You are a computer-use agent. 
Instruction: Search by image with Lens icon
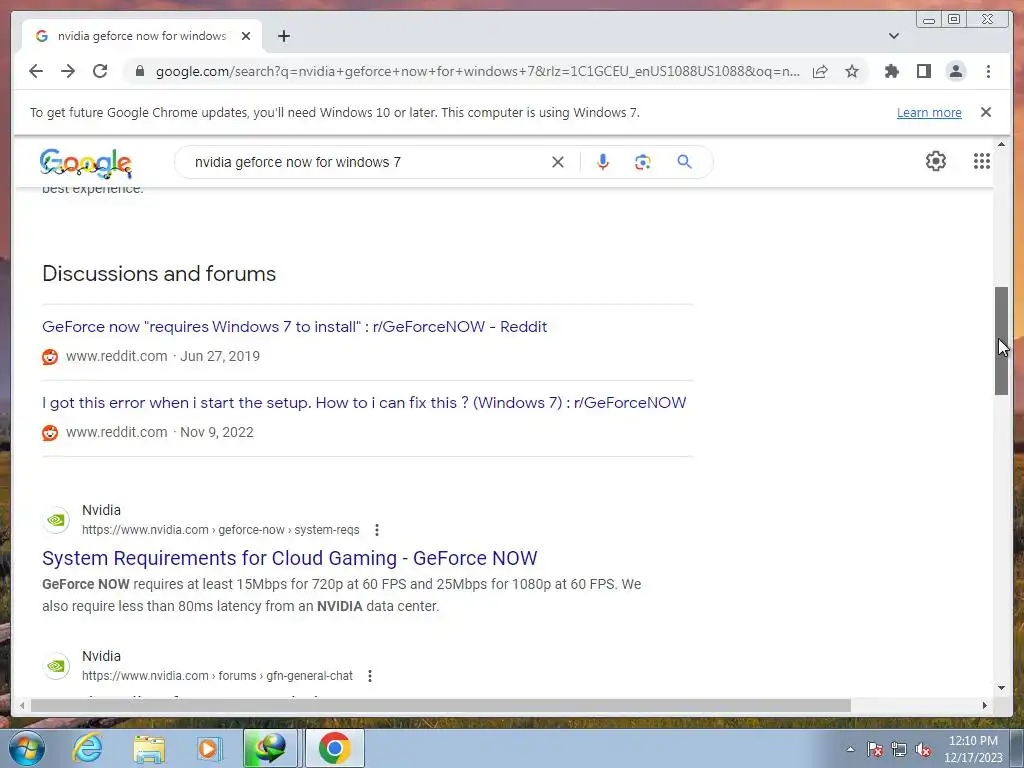click(643, 162)
